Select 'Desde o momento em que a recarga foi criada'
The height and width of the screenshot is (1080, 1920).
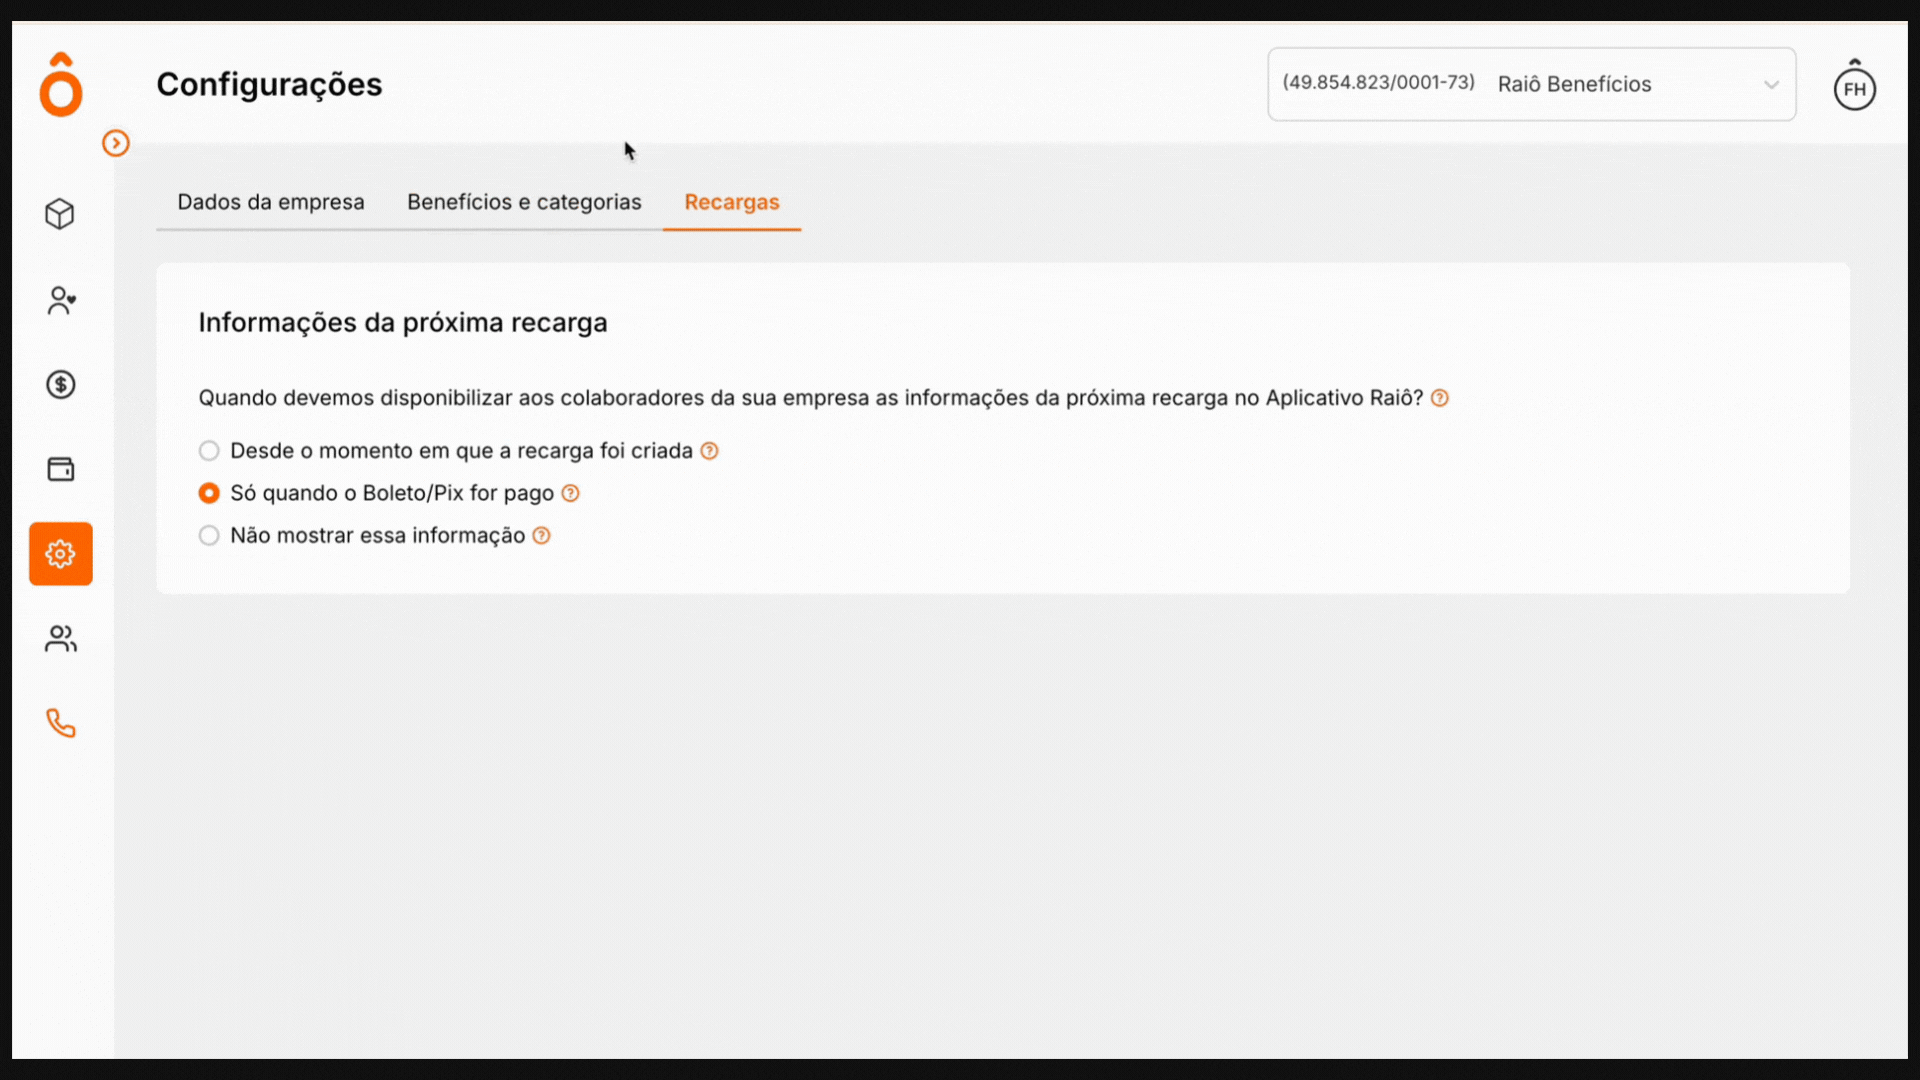(x=209, y=450)
